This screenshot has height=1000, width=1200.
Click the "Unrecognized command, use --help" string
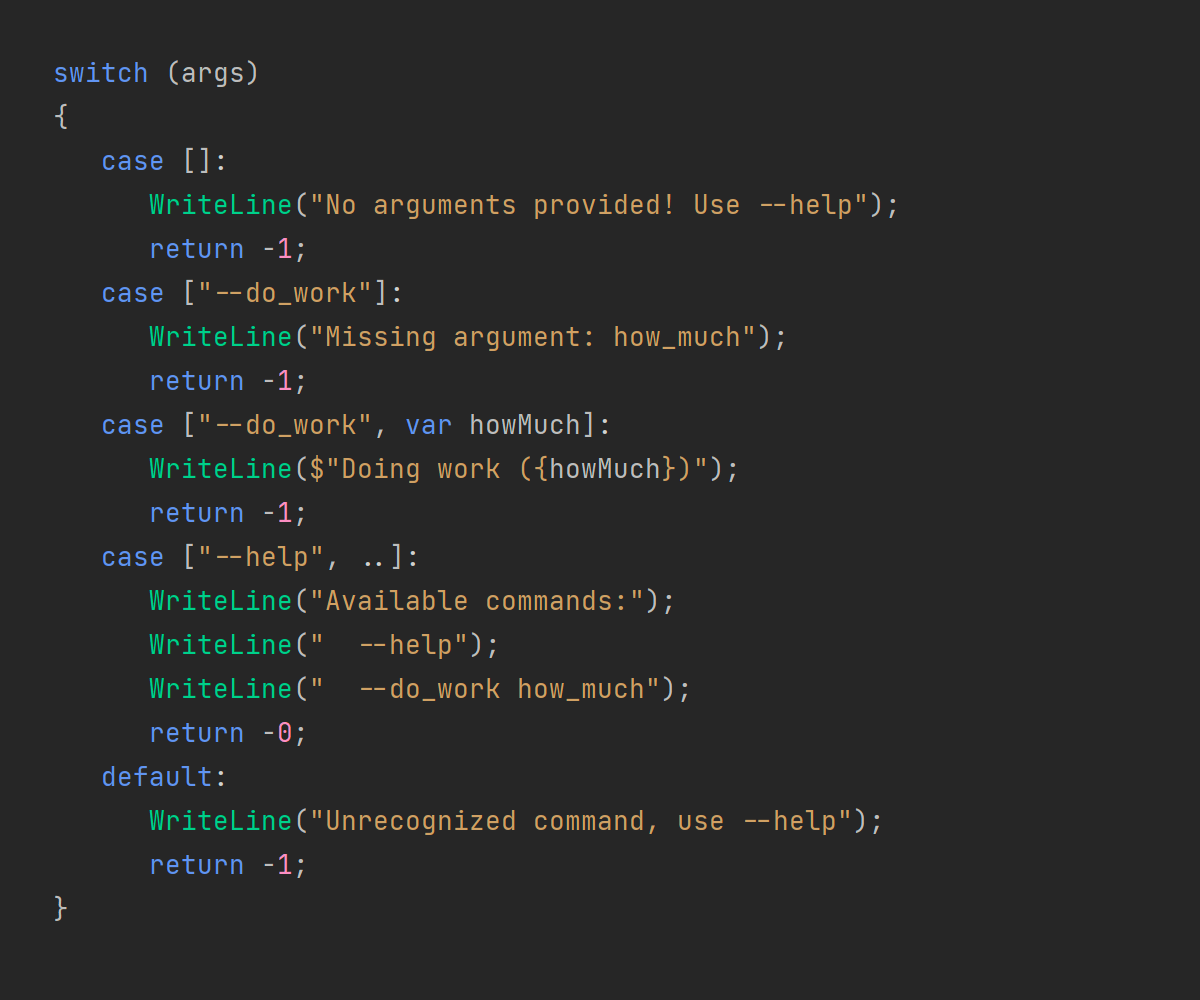click(580, 821)
